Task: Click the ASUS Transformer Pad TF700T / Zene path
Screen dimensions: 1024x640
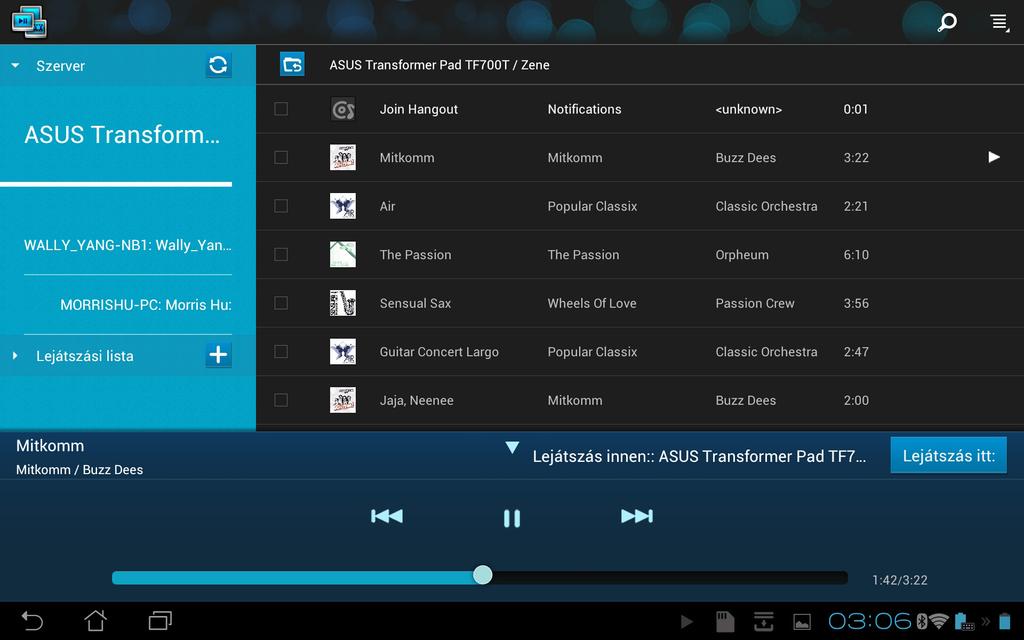Action: tap(440, 65)
